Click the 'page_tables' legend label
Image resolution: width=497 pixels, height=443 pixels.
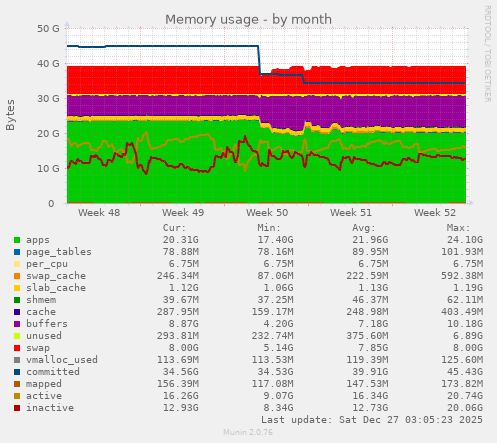(59, 252)
